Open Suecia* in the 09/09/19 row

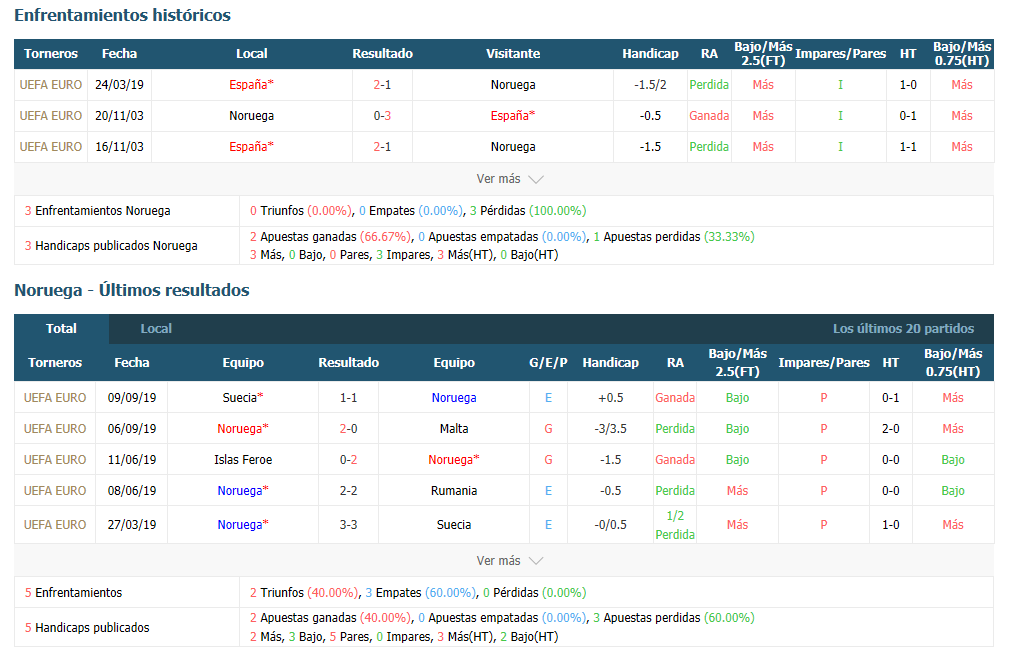click(x=243, y=398)
